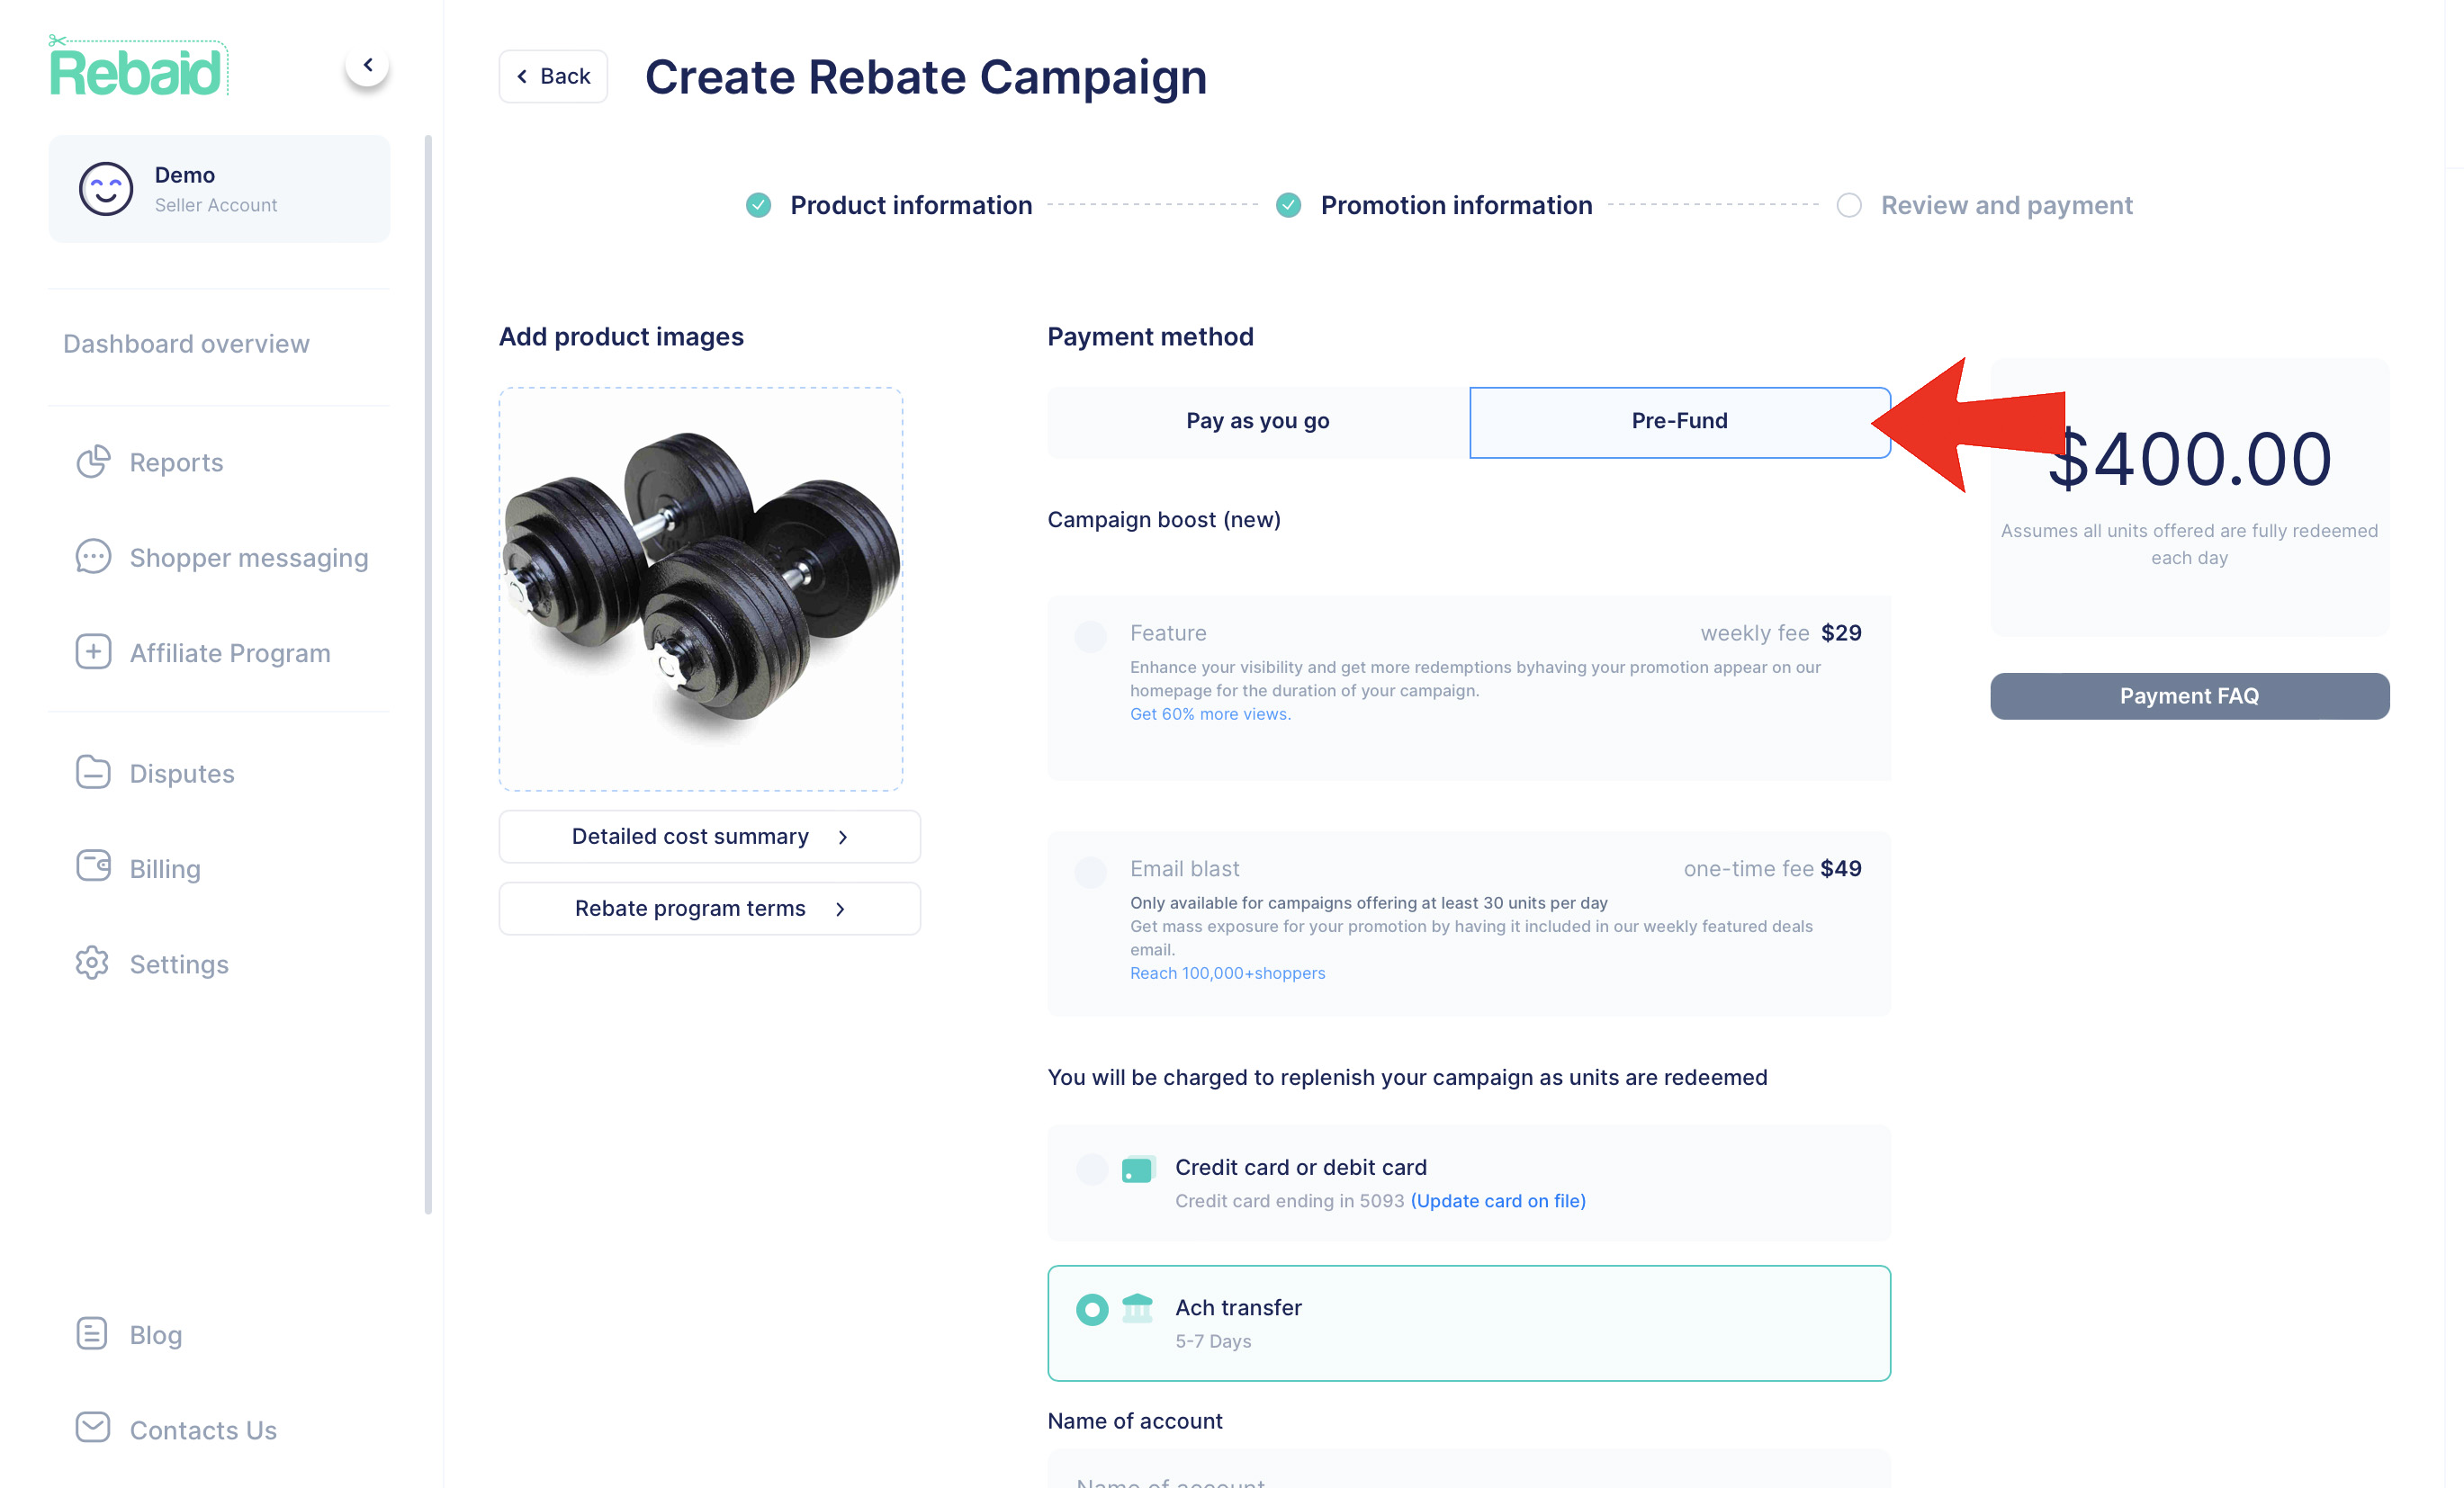The image size is (2464, 1488).
Task: Open the Settings gear icon
Action: (93, 963)
